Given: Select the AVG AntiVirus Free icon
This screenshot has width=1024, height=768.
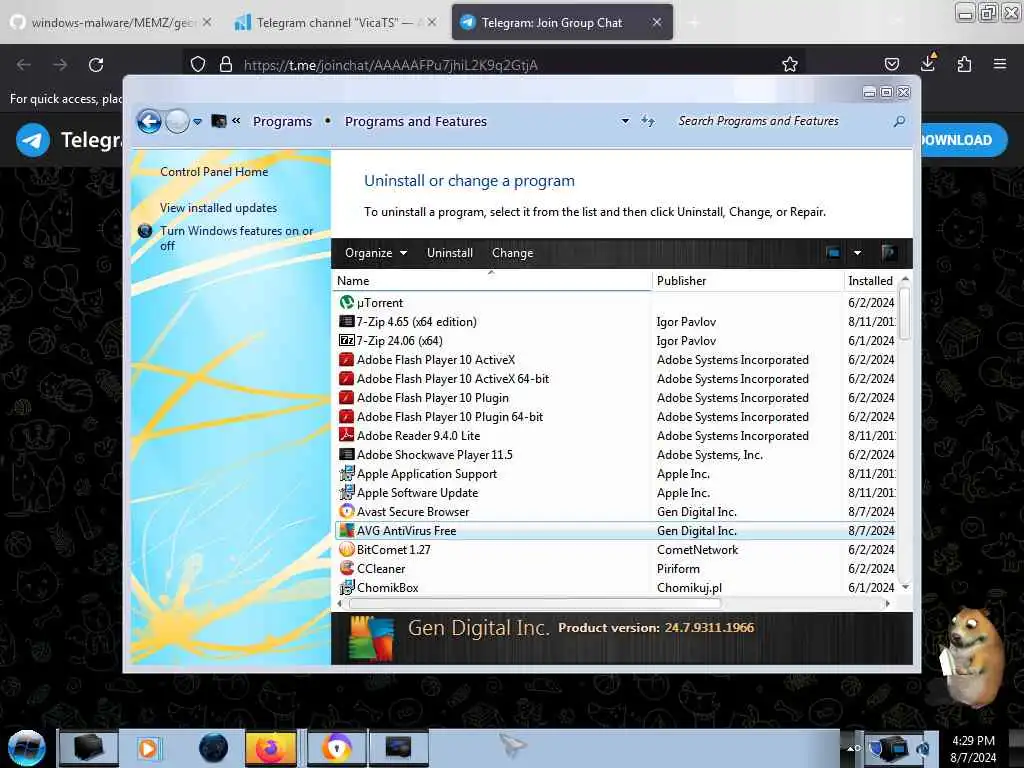Looking at the screenshot, I should coord(347,530).
